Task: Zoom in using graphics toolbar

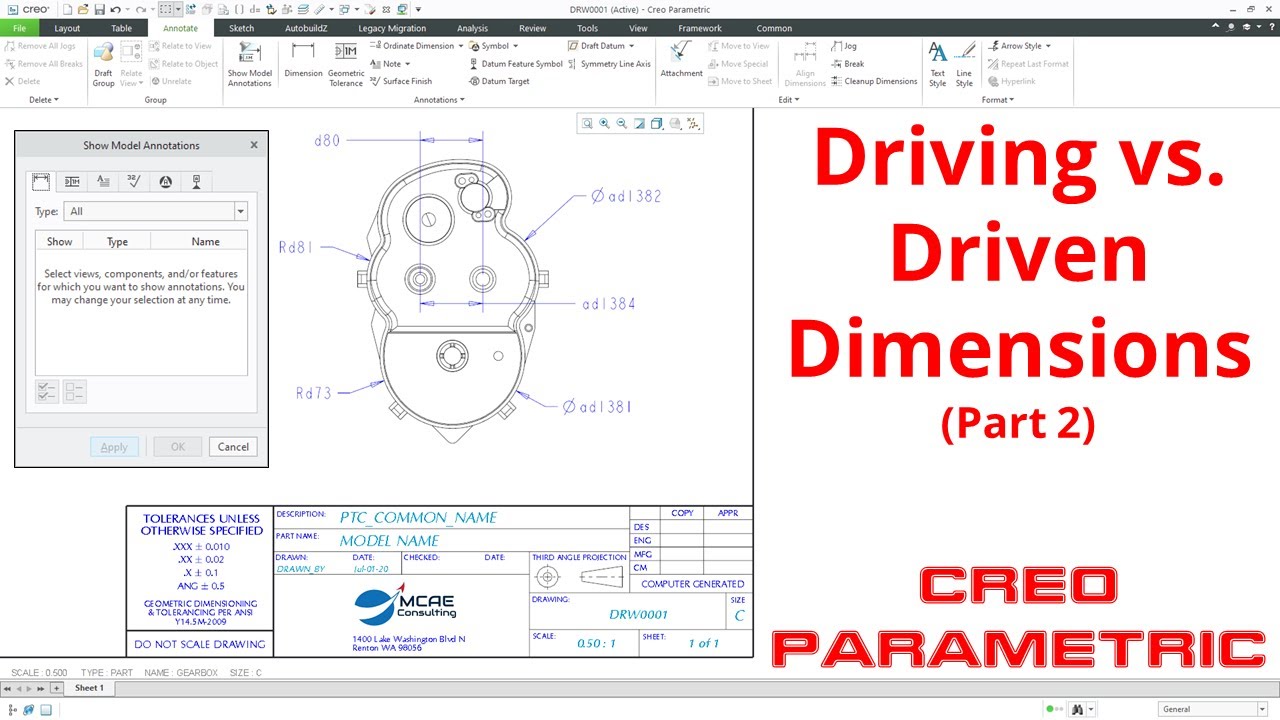Action: [605, 124]
